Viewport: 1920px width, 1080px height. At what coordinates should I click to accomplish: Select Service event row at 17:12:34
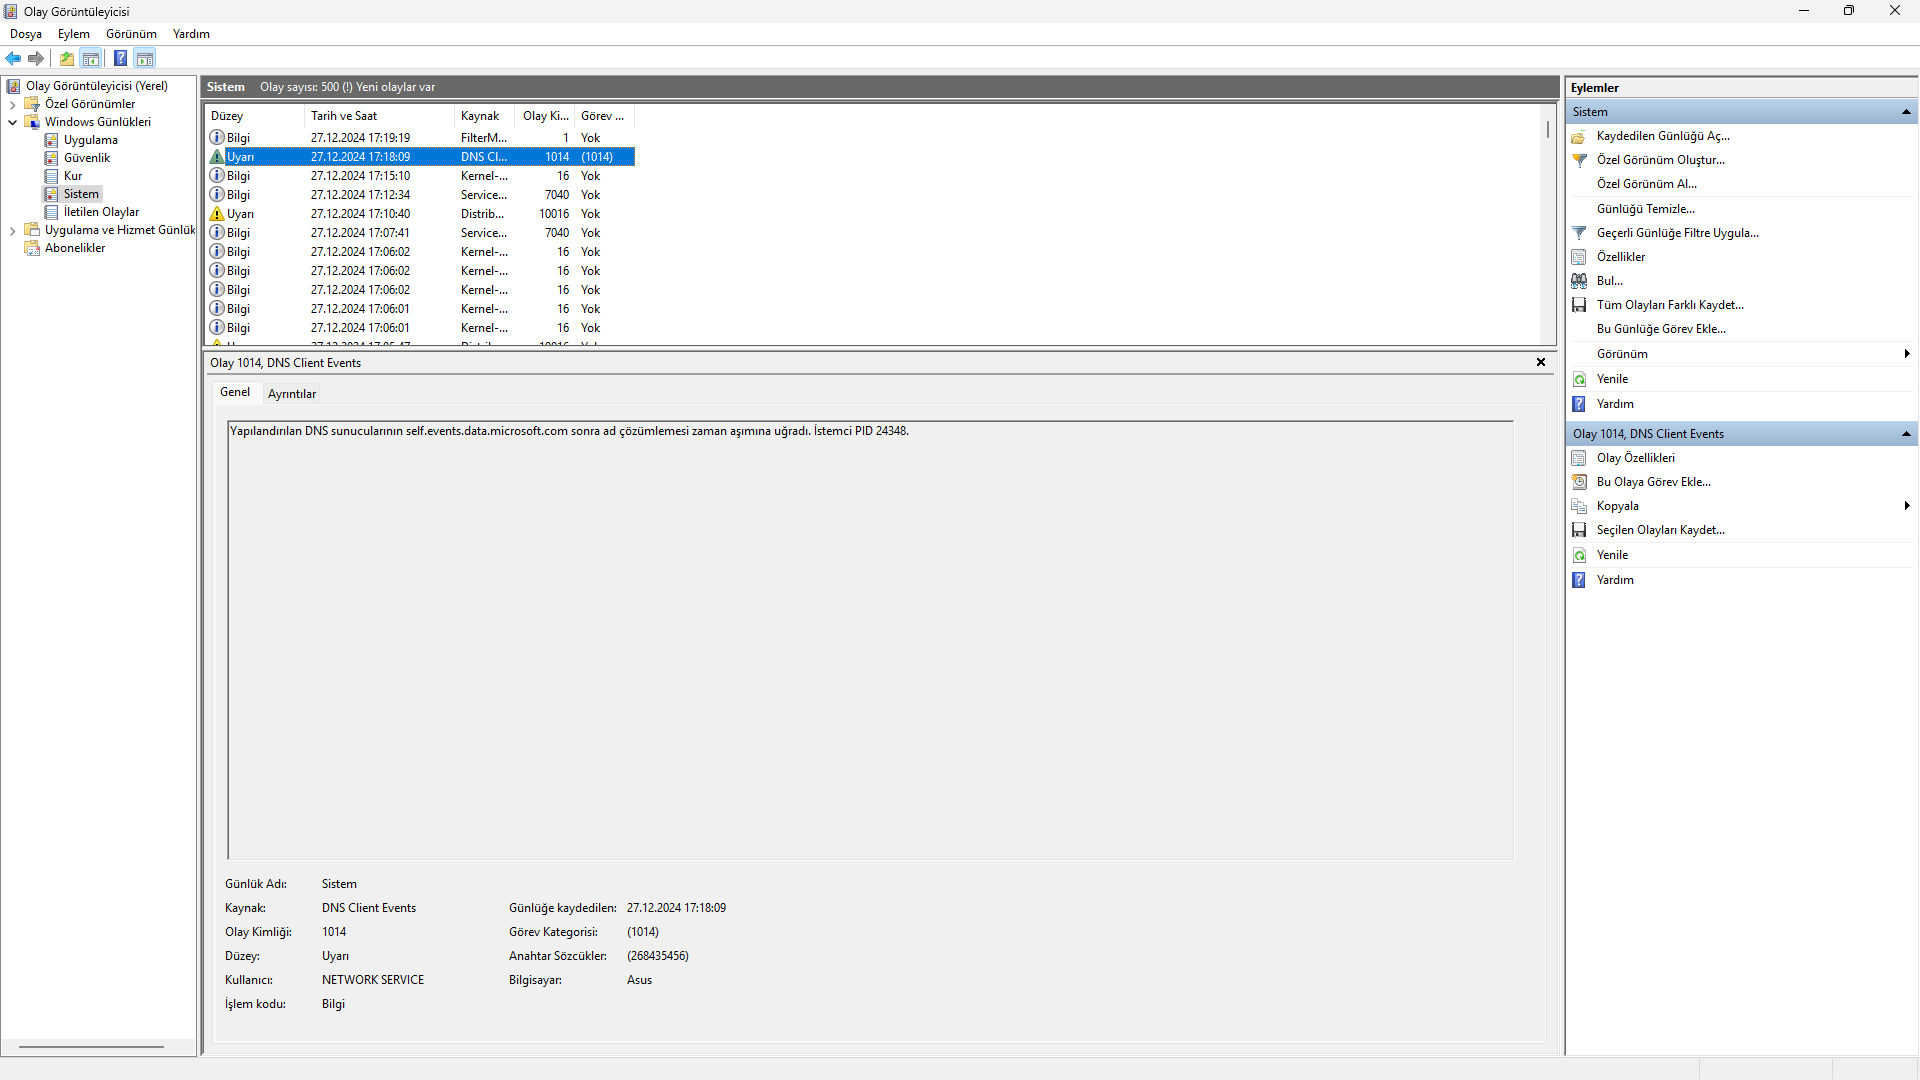[x=420, y=195]
